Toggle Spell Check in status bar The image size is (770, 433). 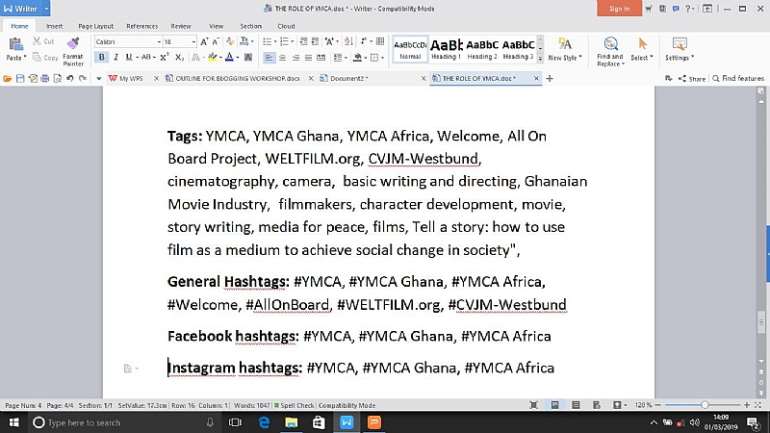[x=294, y=405]
